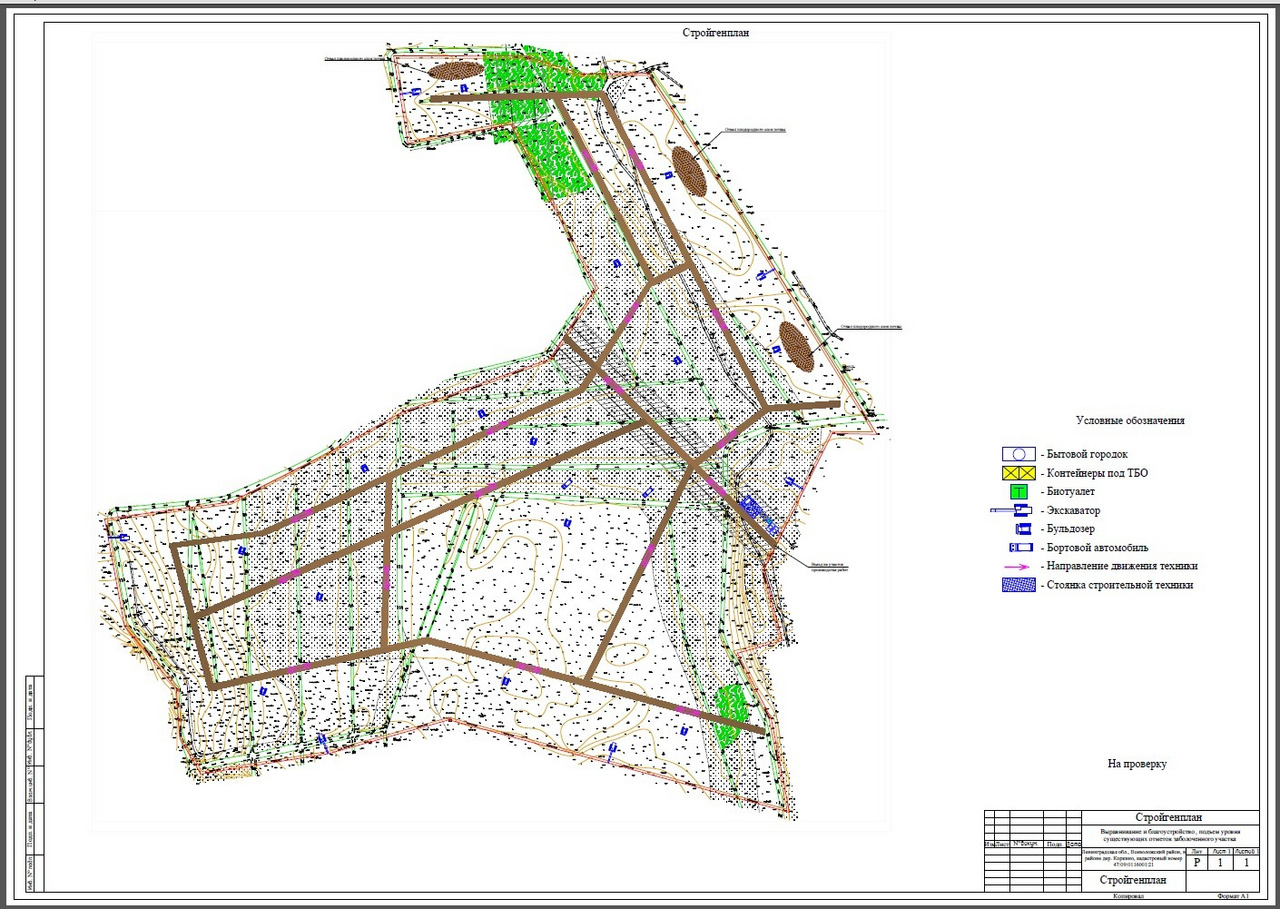Click the stage letter 'Р' in the title block
Viewport: 1280px width, 909px height.
pyautogui.click(x=1197, y=862)
